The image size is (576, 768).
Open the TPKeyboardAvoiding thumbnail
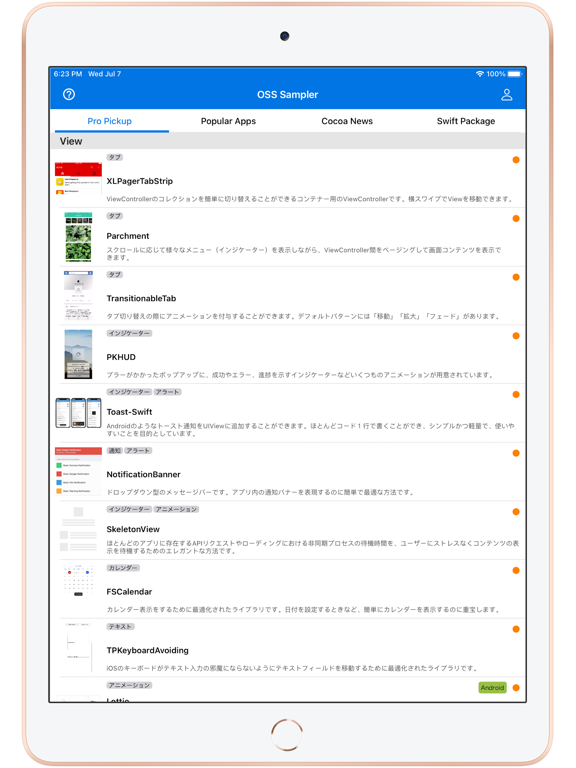[x=78, y=648]
